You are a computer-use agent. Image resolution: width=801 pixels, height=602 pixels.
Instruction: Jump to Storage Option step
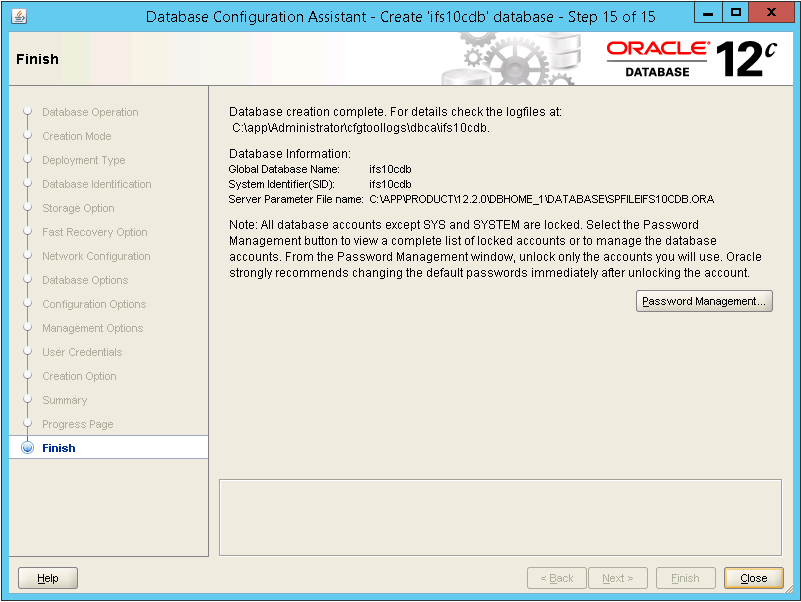pos(78,208)
